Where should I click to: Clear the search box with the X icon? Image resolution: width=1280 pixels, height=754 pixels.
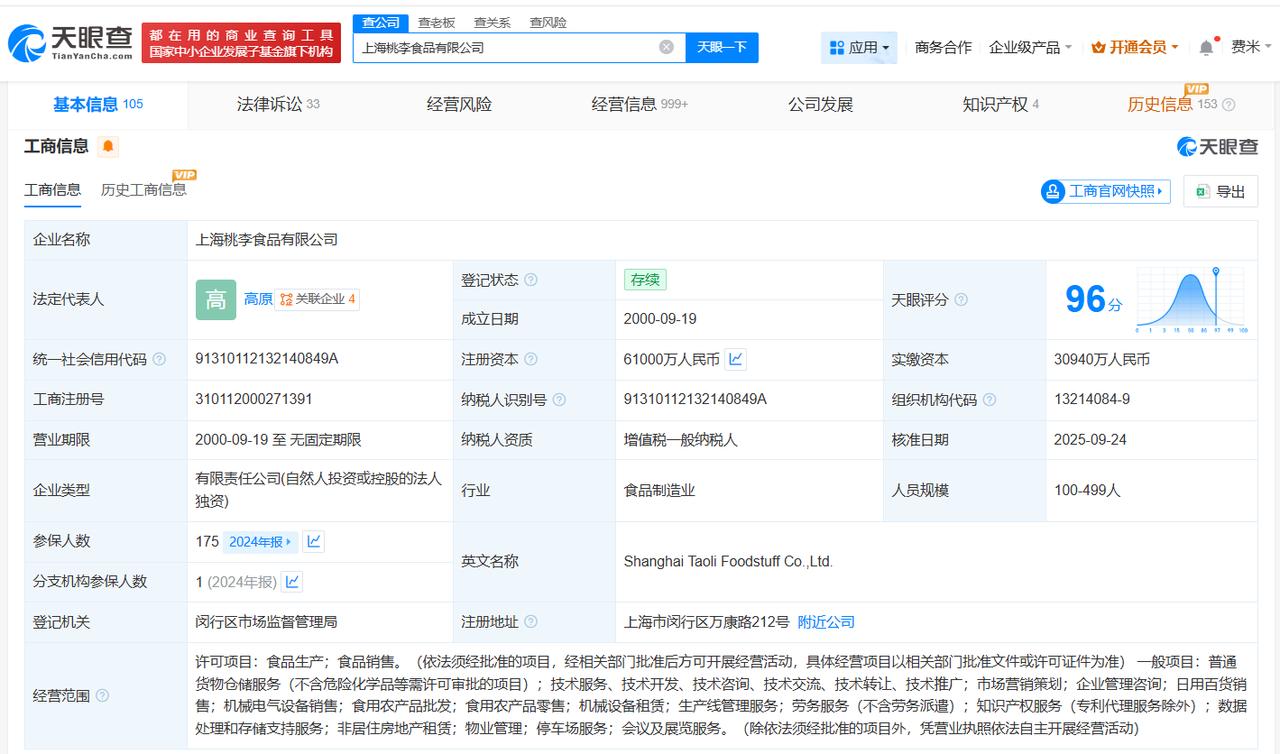[666, 47]
